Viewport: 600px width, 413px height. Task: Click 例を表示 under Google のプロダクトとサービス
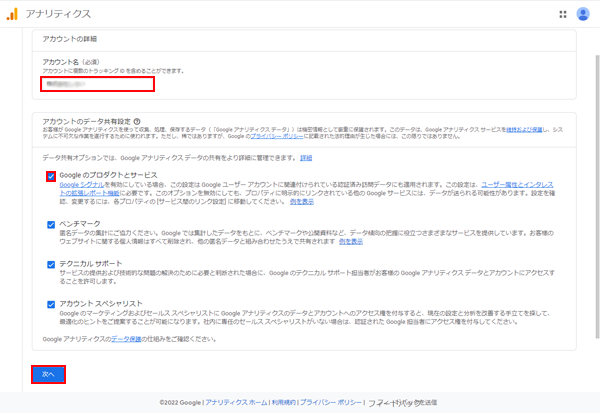[302, 201]
